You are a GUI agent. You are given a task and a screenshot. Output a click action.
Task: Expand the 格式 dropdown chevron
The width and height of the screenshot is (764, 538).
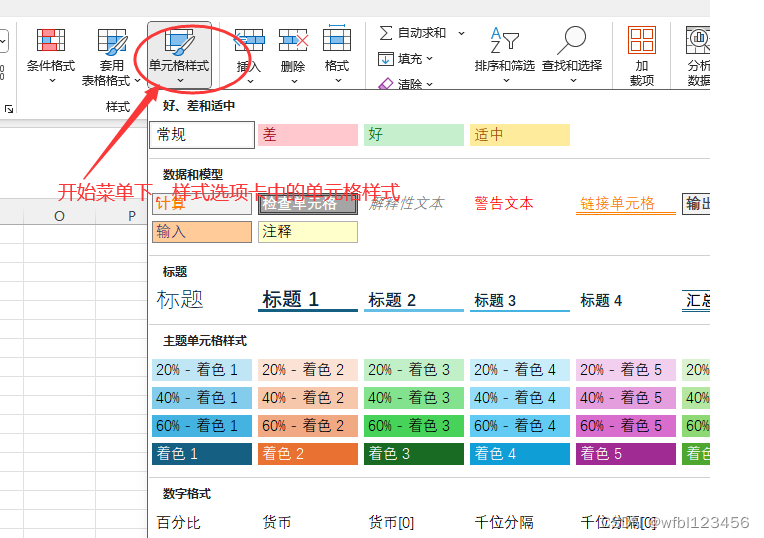338,80
